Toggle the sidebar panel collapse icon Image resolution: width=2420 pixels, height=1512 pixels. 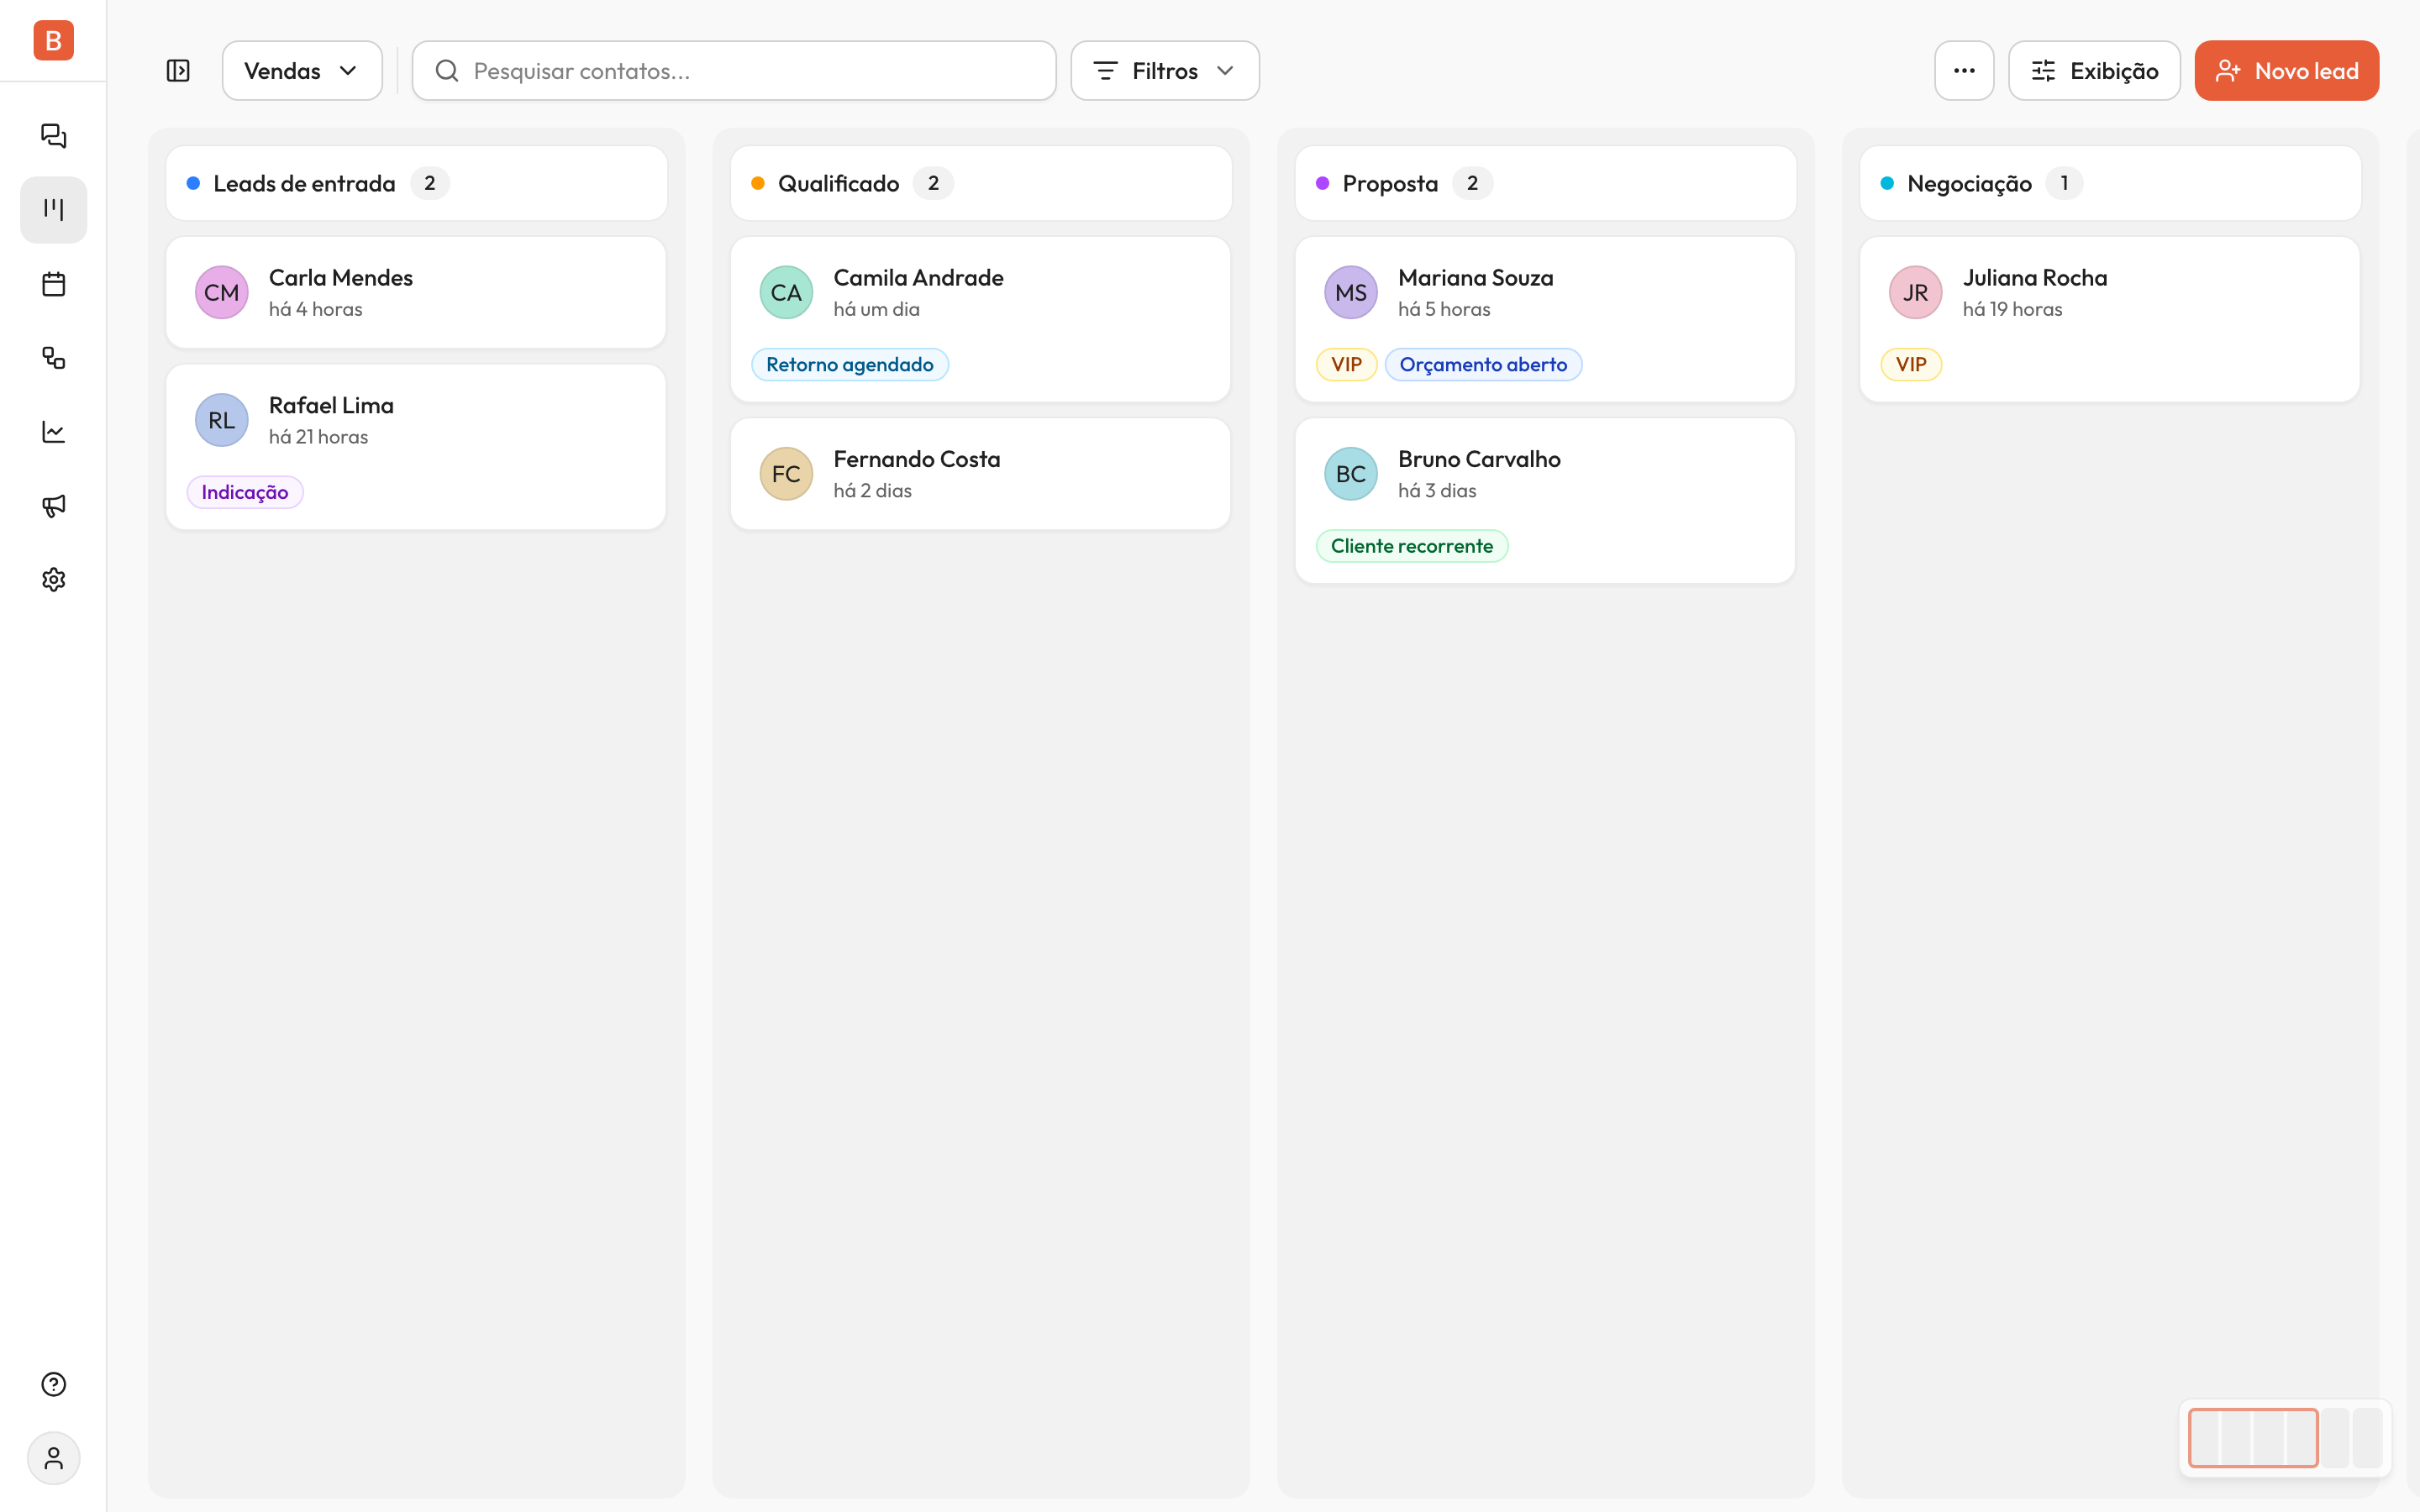coord(178,71)
